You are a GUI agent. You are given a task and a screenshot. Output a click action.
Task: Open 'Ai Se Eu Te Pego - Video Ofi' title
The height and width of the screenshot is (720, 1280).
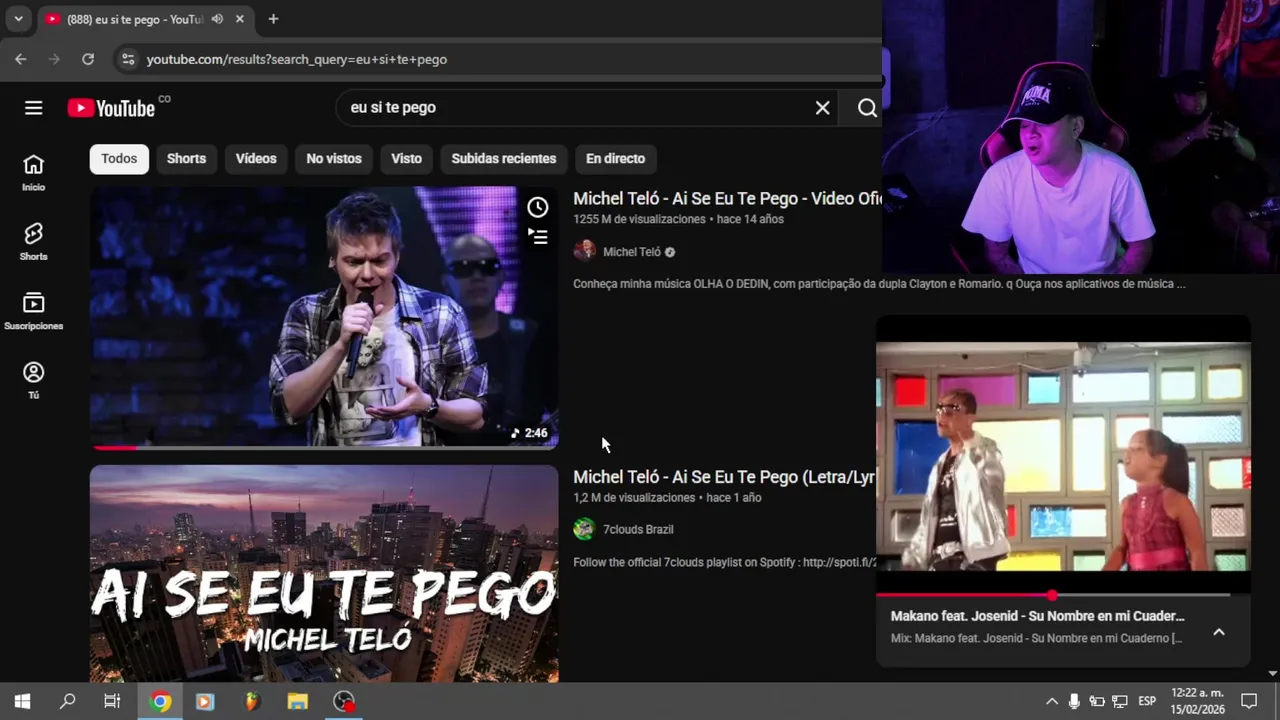727,199
